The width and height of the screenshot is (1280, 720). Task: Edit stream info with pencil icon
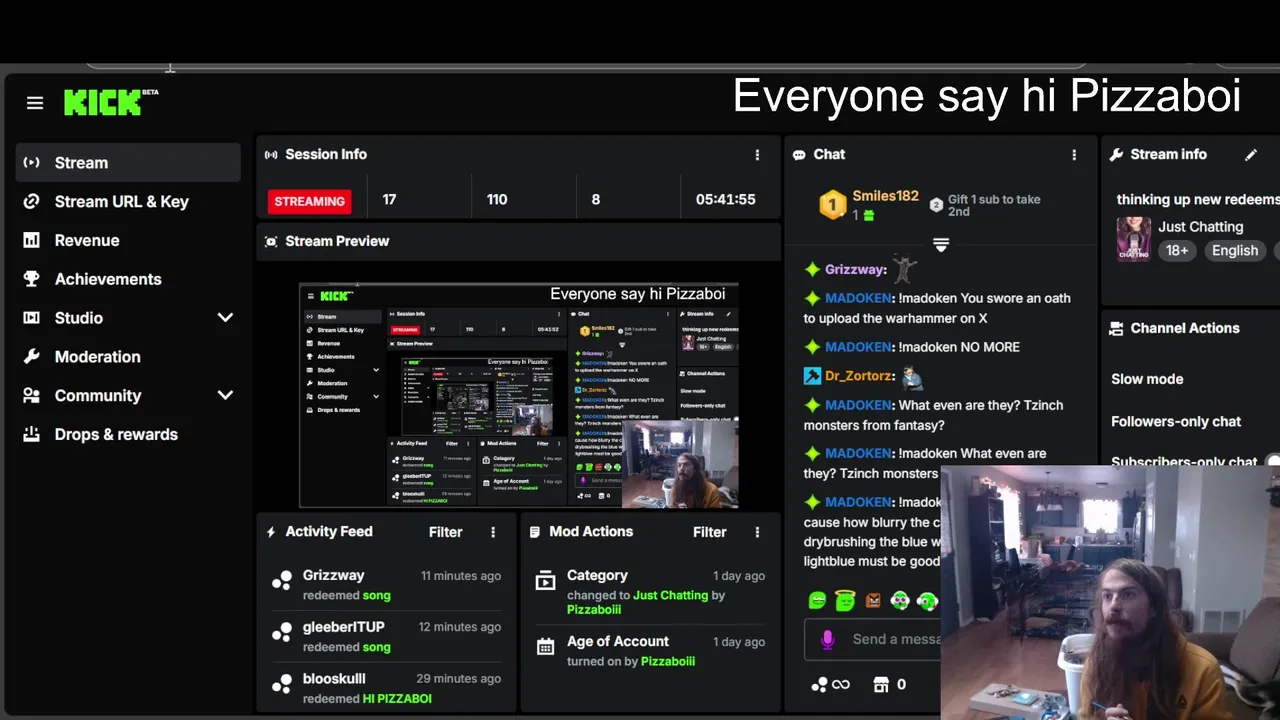1250,155
